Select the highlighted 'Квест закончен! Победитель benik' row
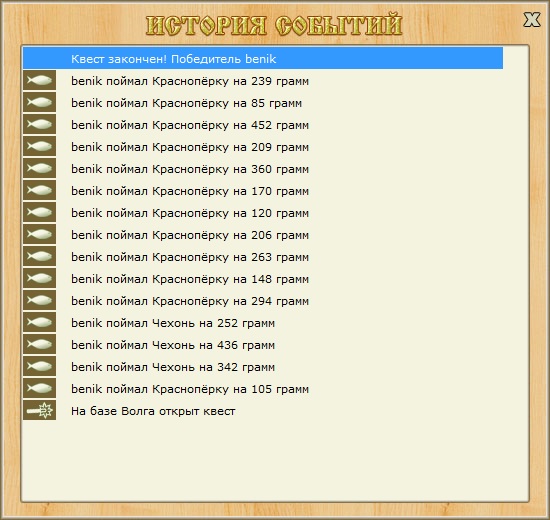 (263, 58)
